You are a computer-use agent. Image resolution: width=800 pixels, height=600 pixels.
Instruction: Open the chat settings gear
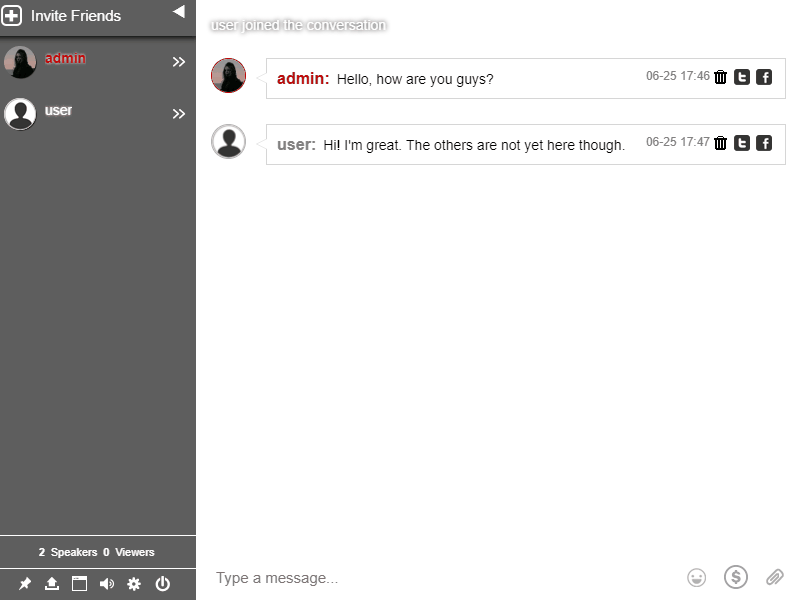pos(134,584)
